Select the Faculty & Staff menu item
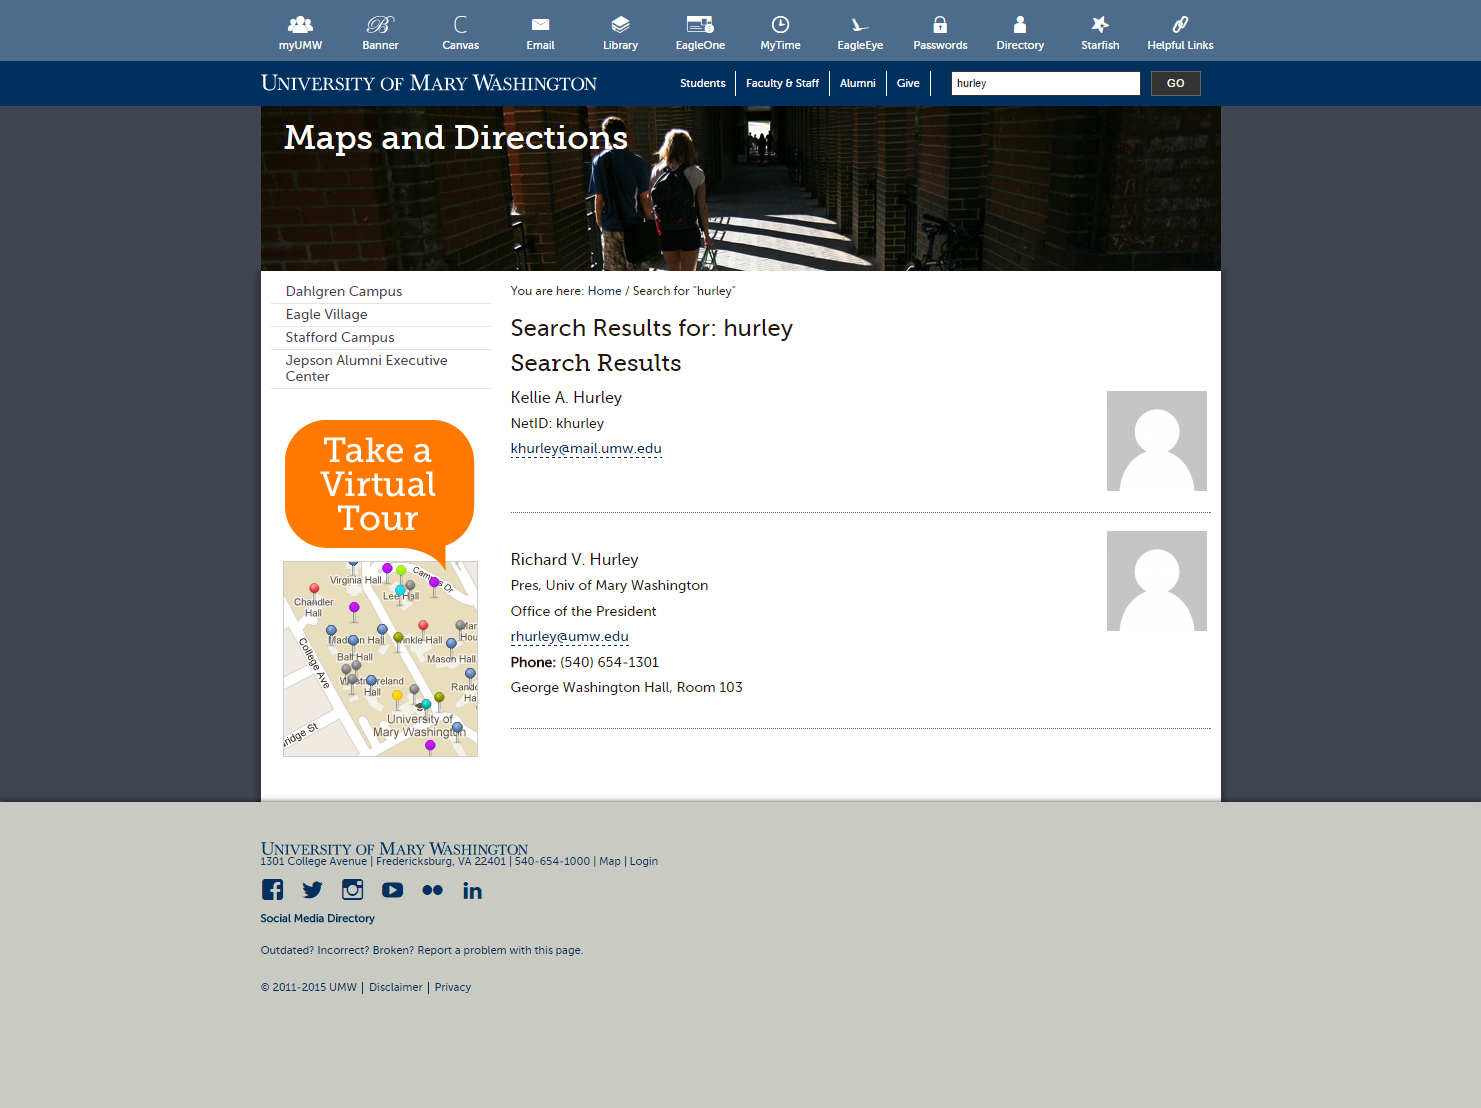The image size is (1481, 1108). pyautogui.click(x=782, y=83)
